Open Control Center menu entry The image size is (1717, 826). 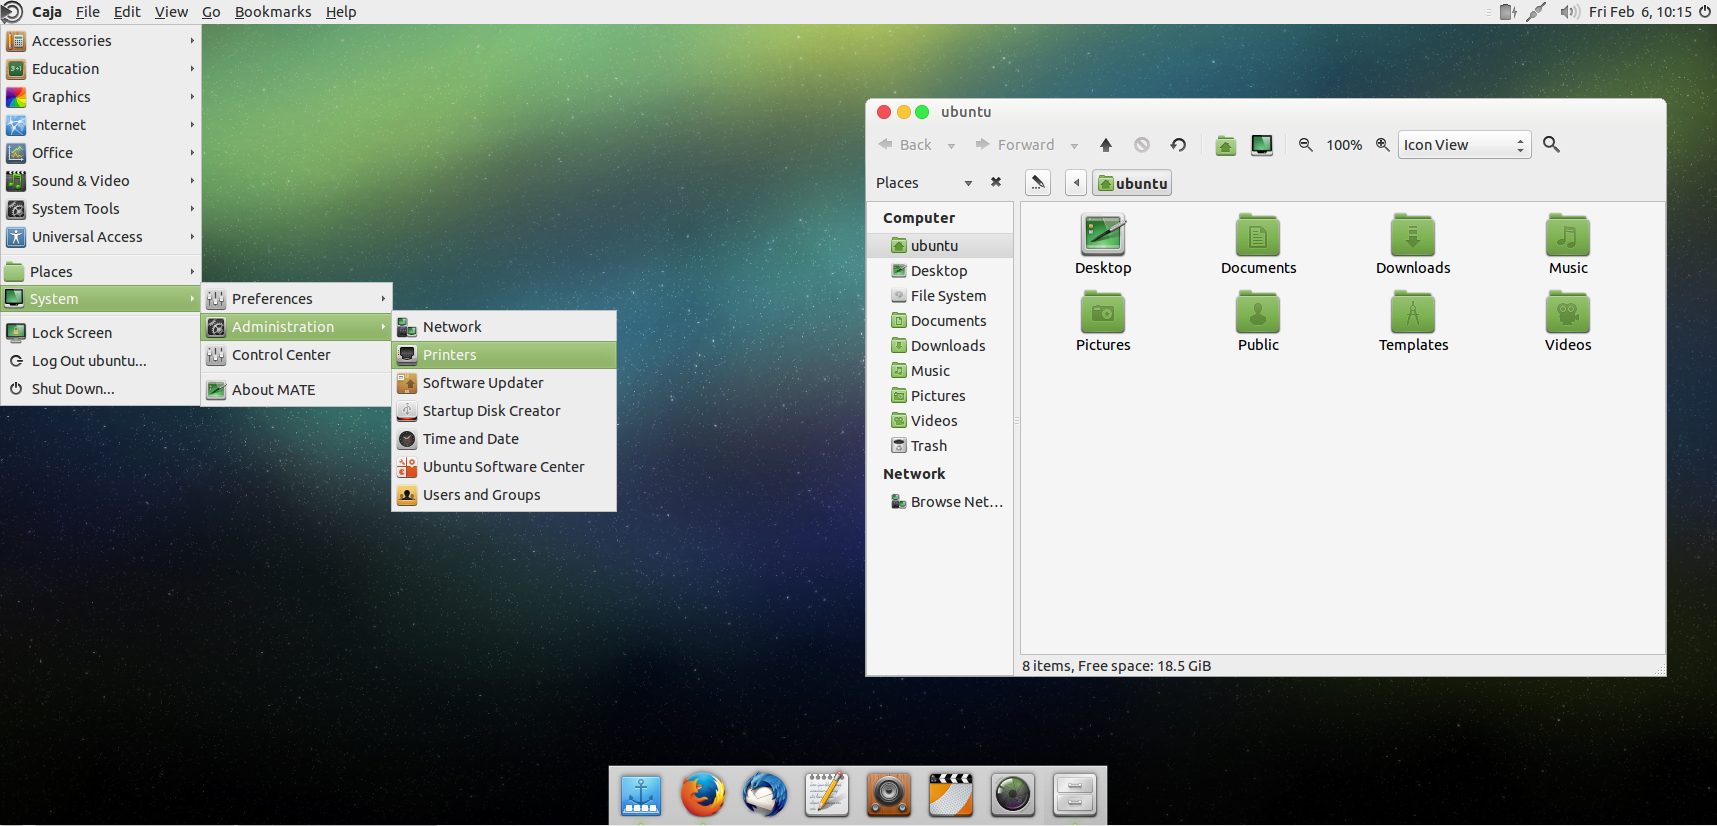coord(296,355)
